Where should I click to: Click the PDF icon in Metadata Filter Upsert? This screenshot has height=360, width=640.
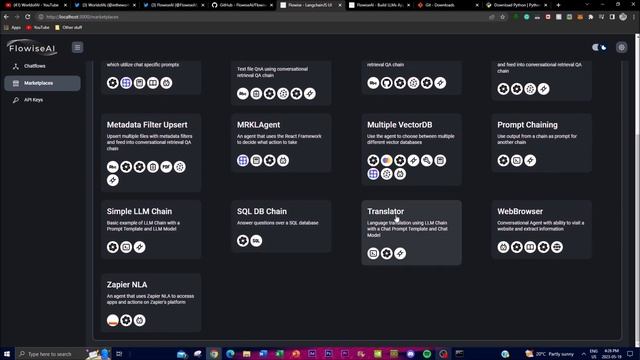coord(166,167)
